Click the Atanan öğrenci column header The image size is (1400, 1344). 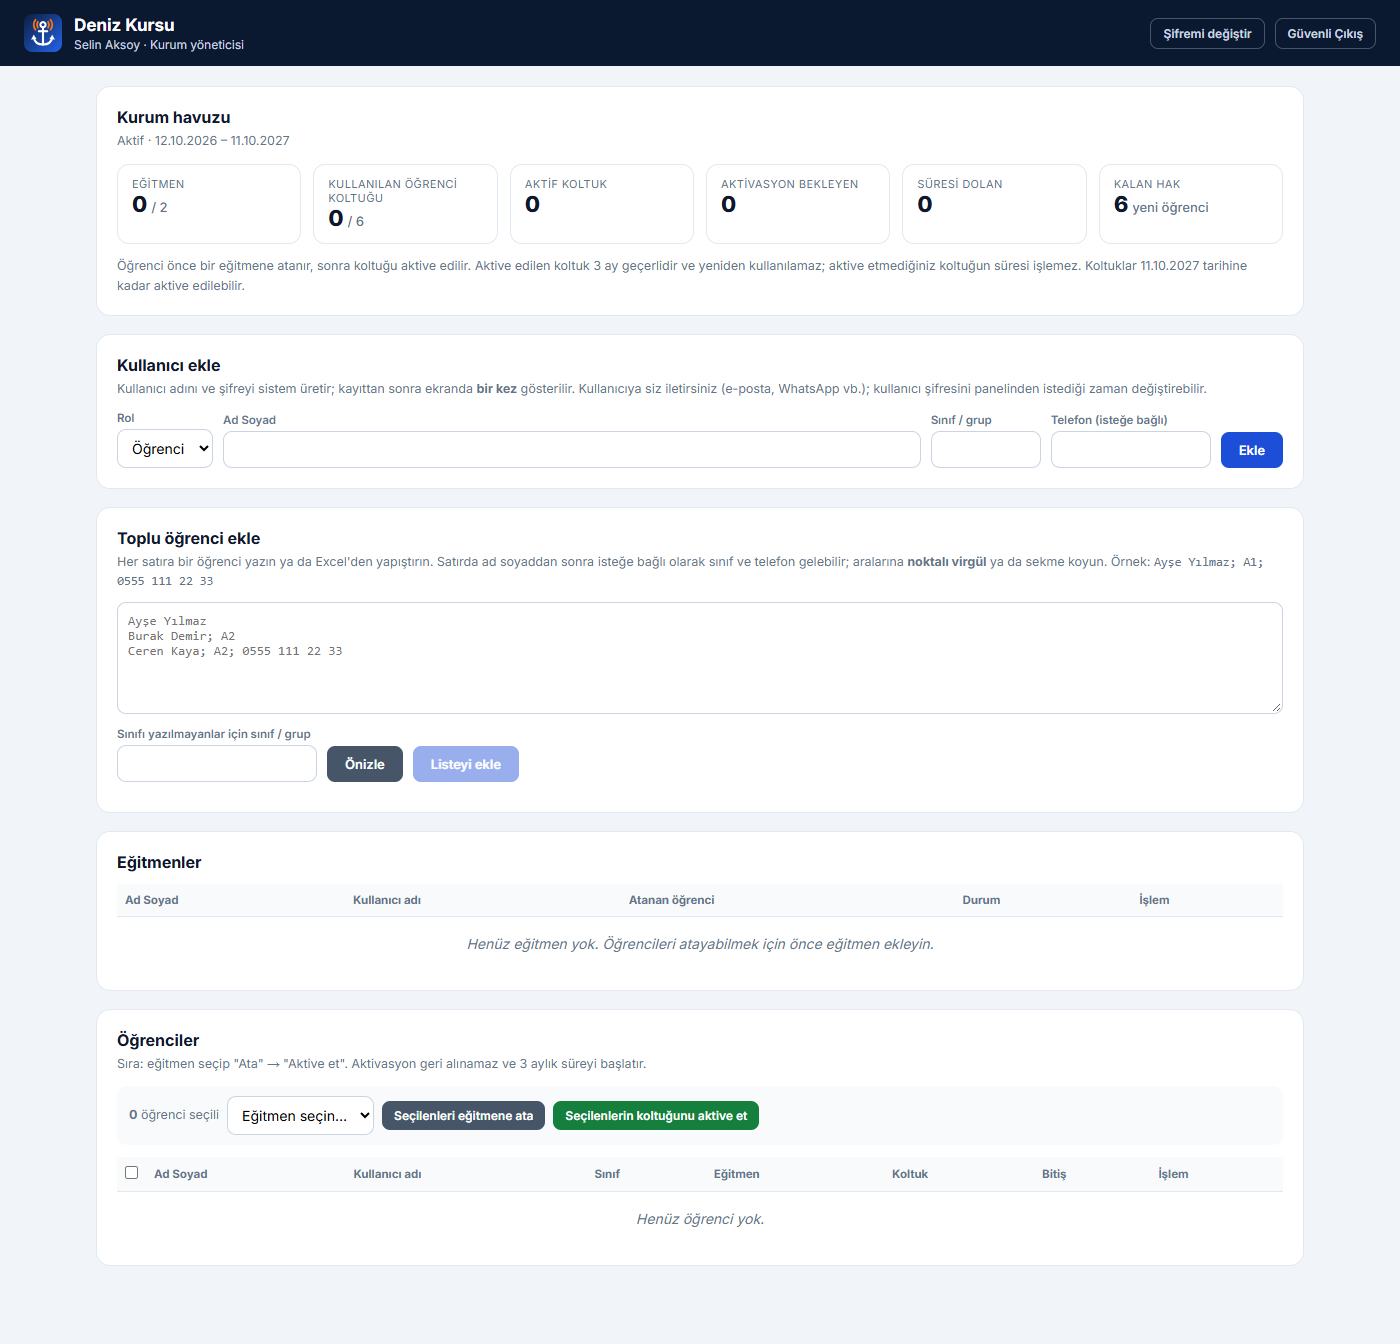click(x=672, y=900)
